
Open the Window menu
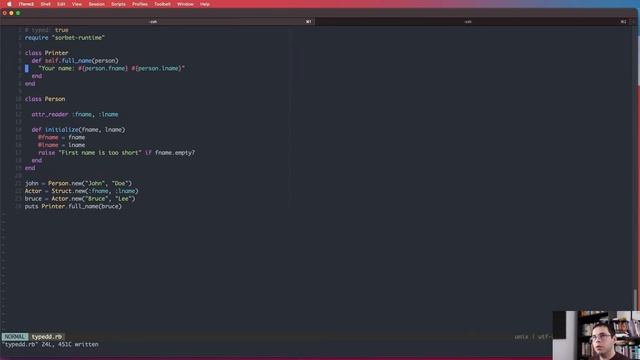coord(185,4)
